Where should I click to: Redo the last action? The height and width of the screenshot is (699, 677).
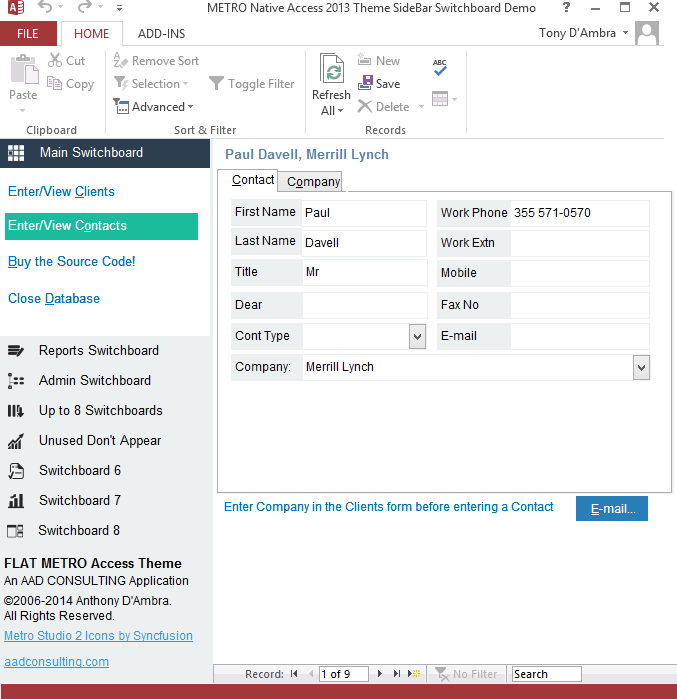[x=85, y=7]
